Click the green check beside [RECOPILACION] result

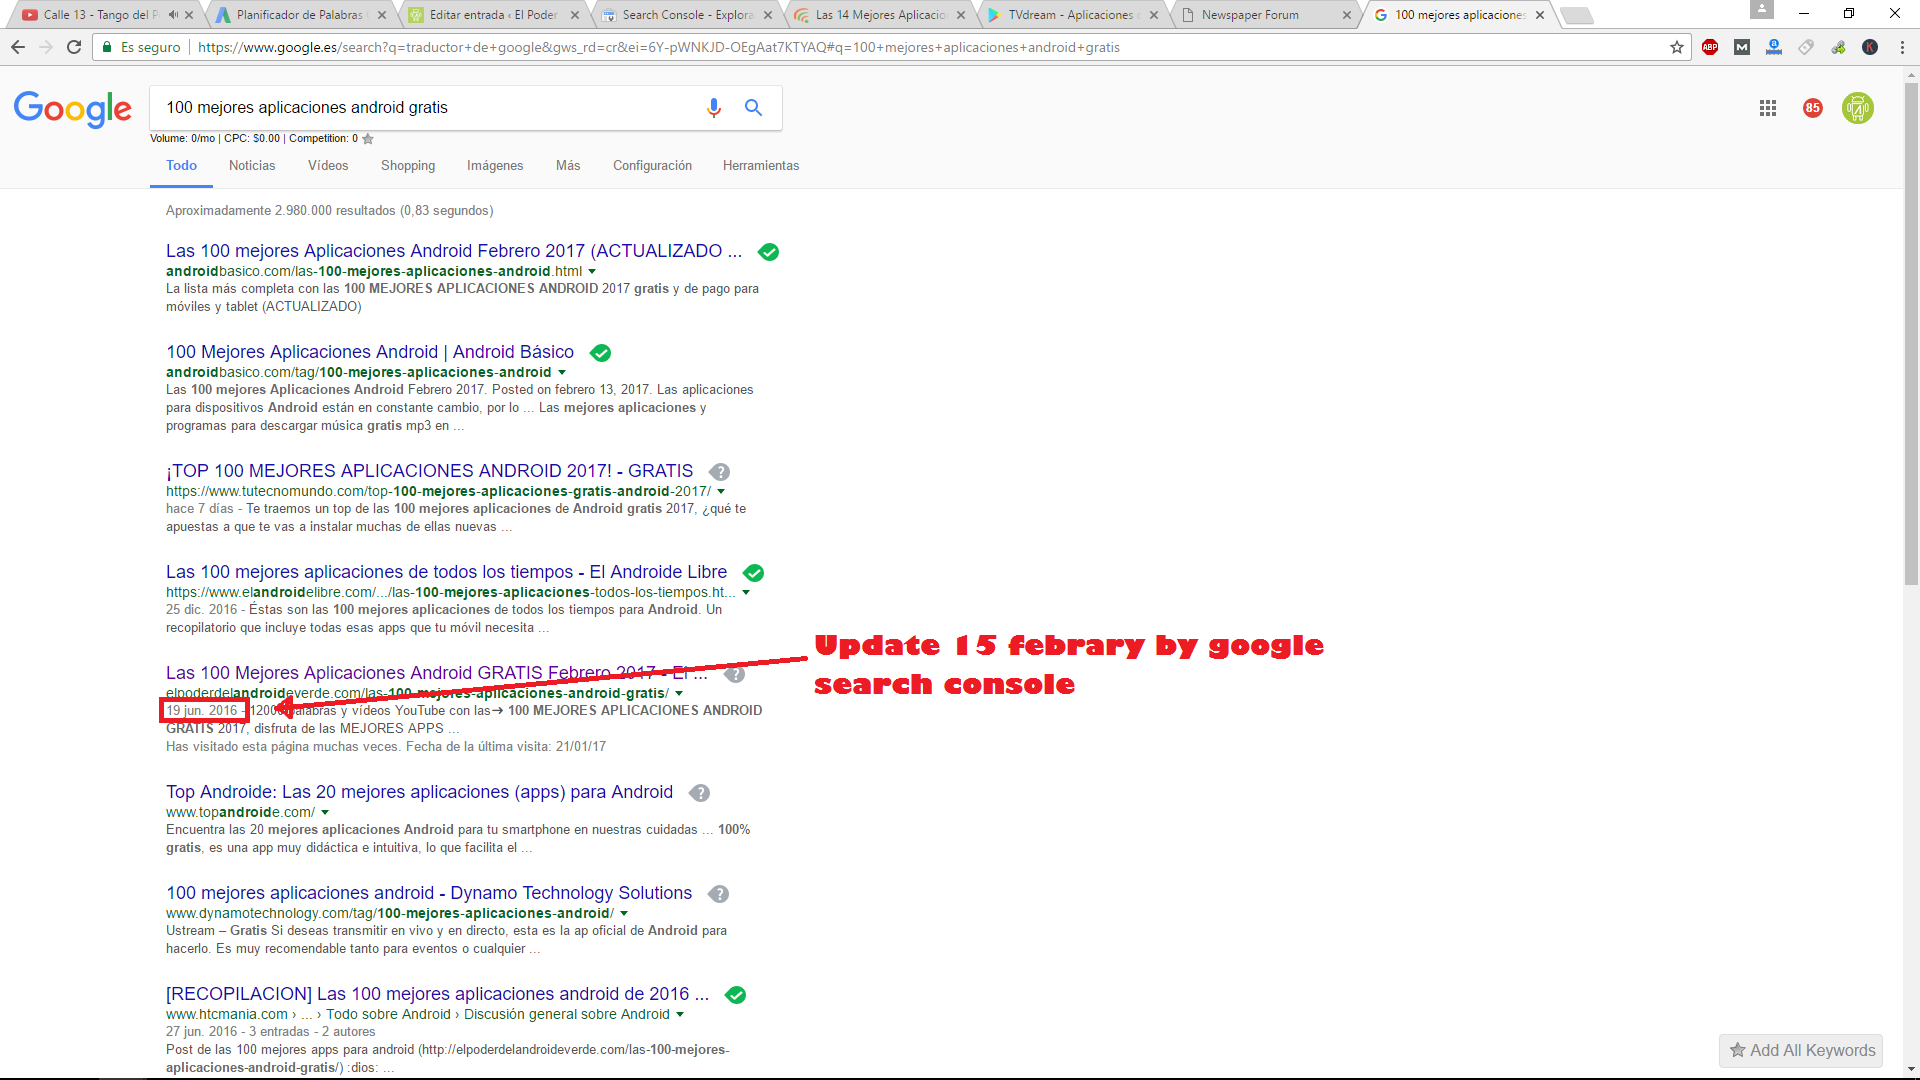pos(735,995)
